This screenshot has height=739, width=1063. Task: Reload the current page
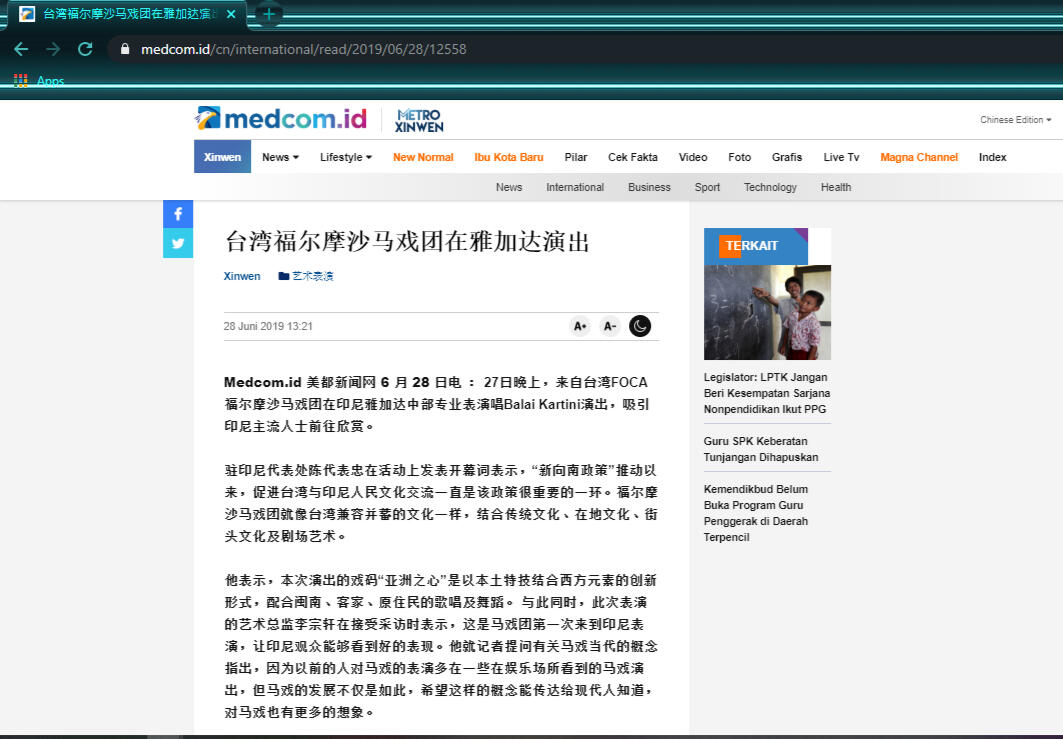click(x=85, y=49)
